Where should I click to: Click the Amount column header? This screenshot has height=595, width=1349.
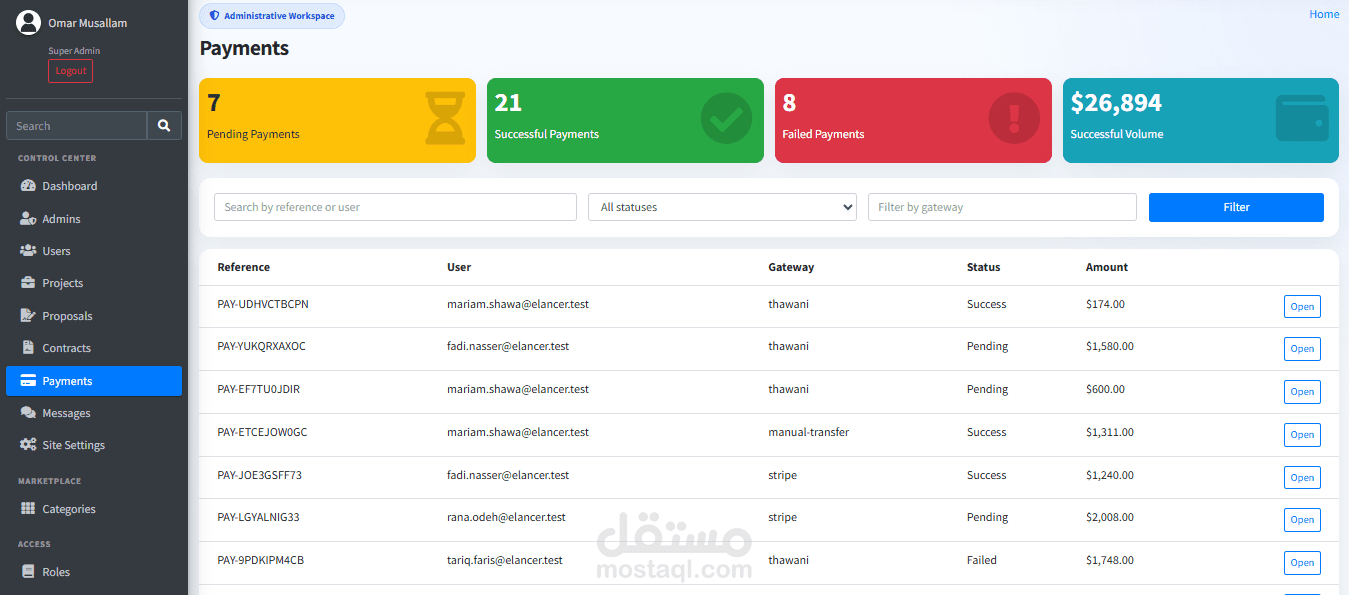pos(1107,267)
